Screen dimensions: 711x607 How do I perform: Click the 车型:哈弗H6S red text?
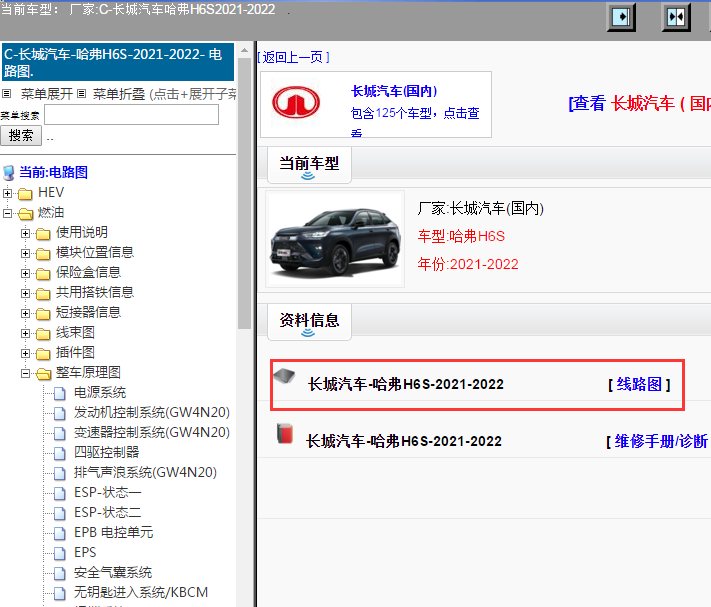[x=461, y=236]
